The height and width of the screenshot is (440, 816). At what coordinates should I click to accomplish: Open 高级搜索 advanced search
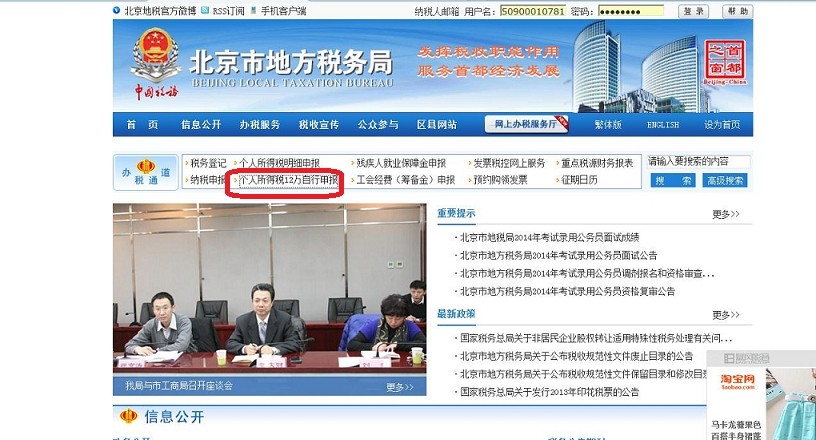(x=725, y=180)
